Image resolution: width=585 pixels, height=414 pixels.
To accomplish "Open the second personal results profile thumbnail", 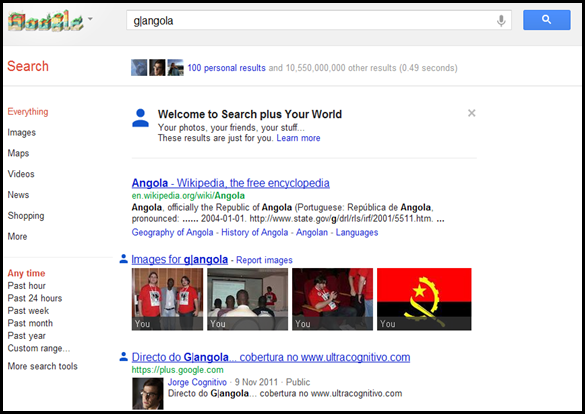I will (157, 68).
